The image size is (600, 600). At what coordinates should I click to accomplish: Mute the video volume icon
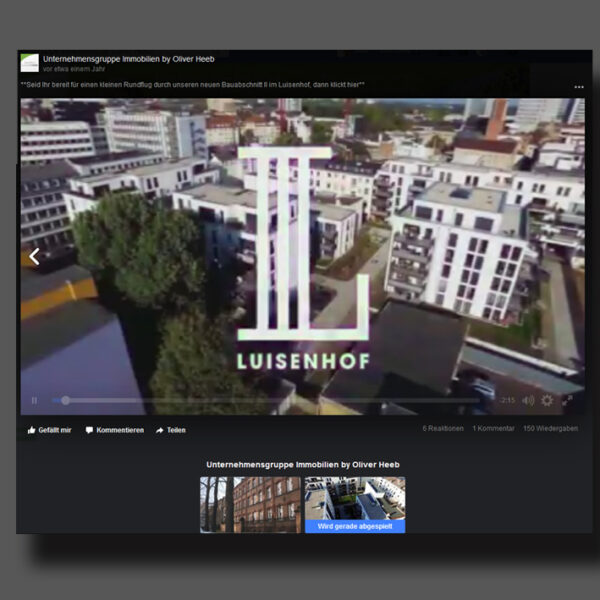point(528,400)
